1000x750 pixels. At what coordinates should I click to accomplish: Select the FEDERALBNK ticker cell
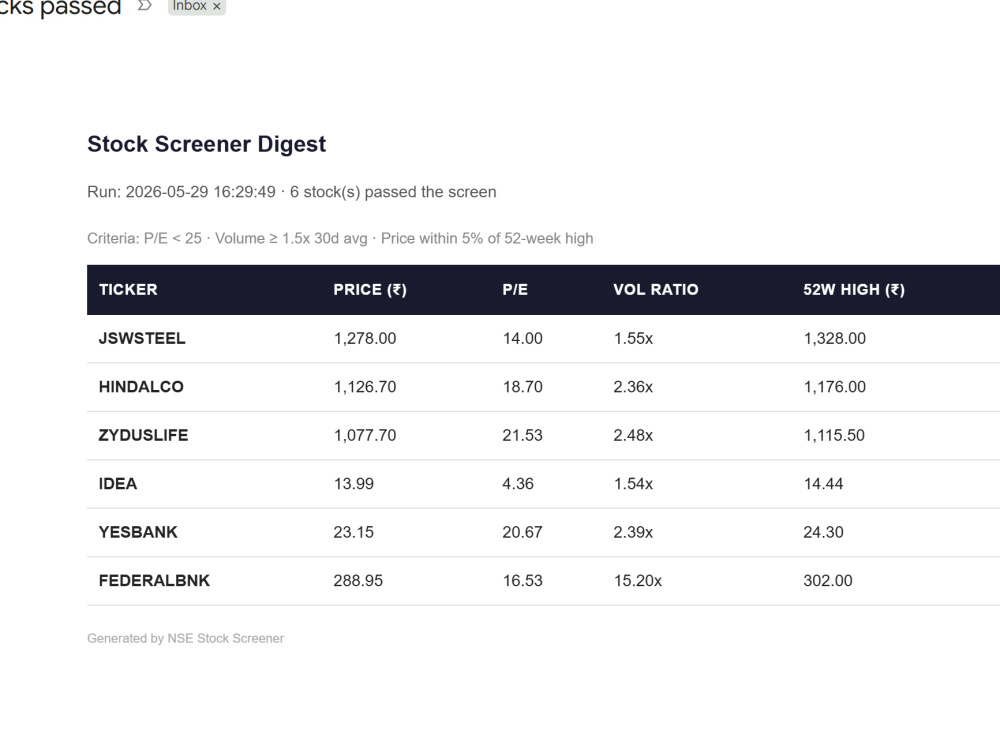coord(154,581)
